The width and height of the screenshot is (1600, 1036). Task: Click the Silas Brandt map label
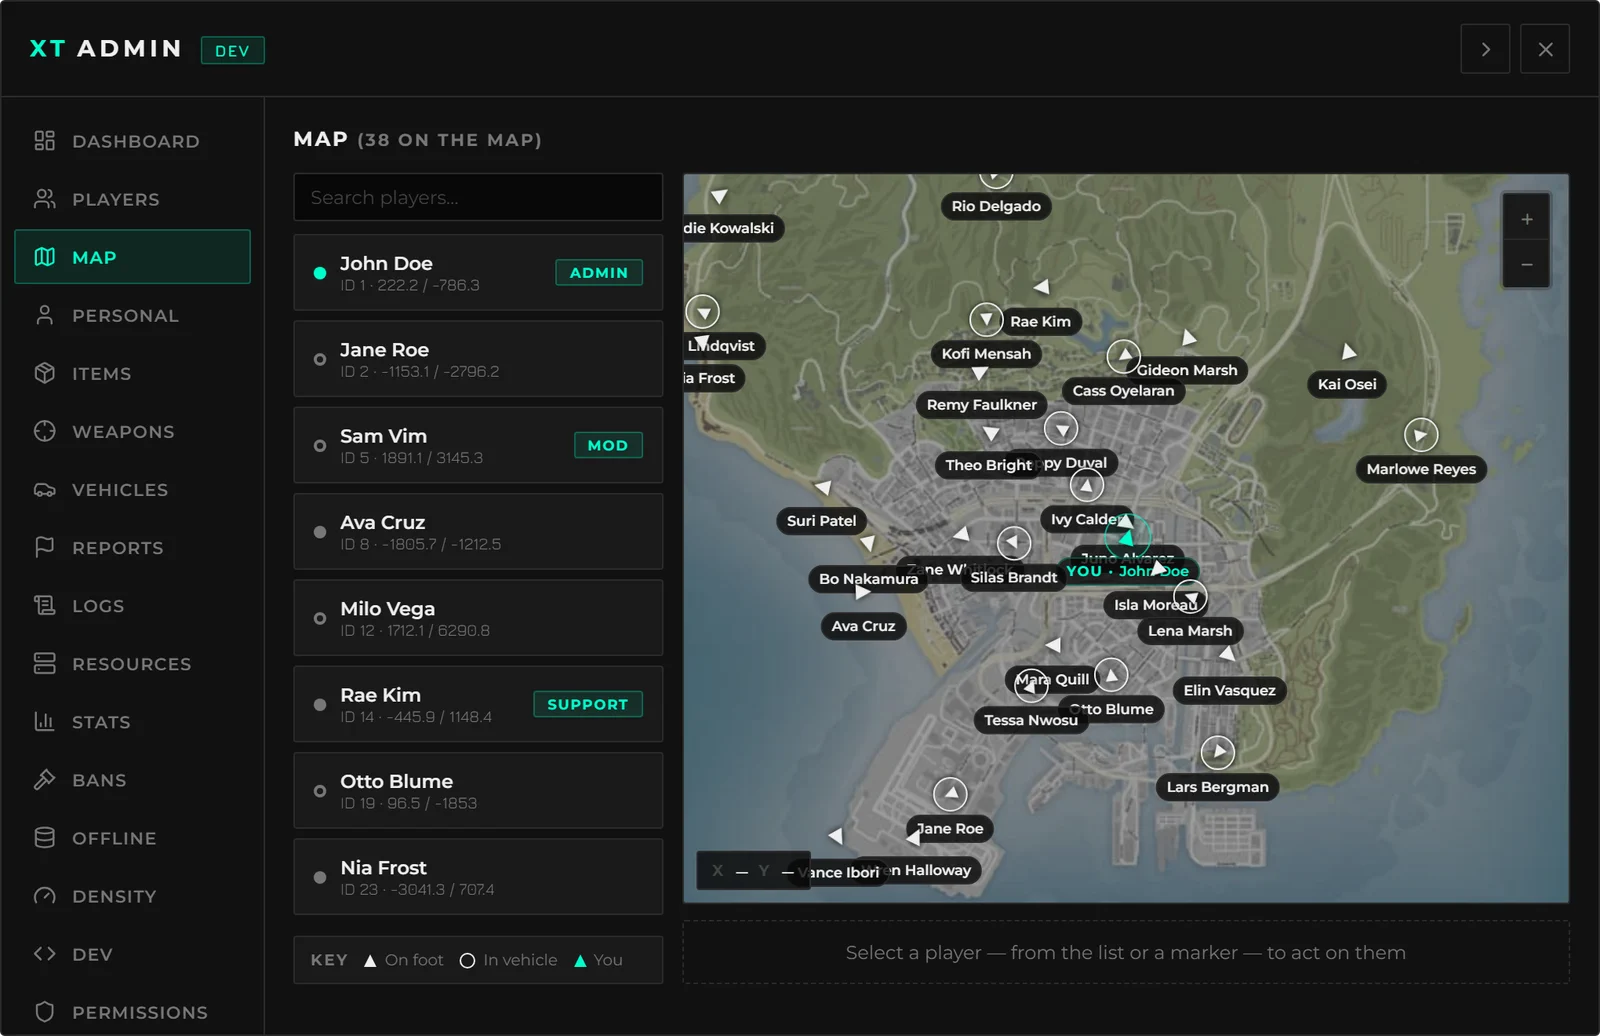tap(1013, 577)
